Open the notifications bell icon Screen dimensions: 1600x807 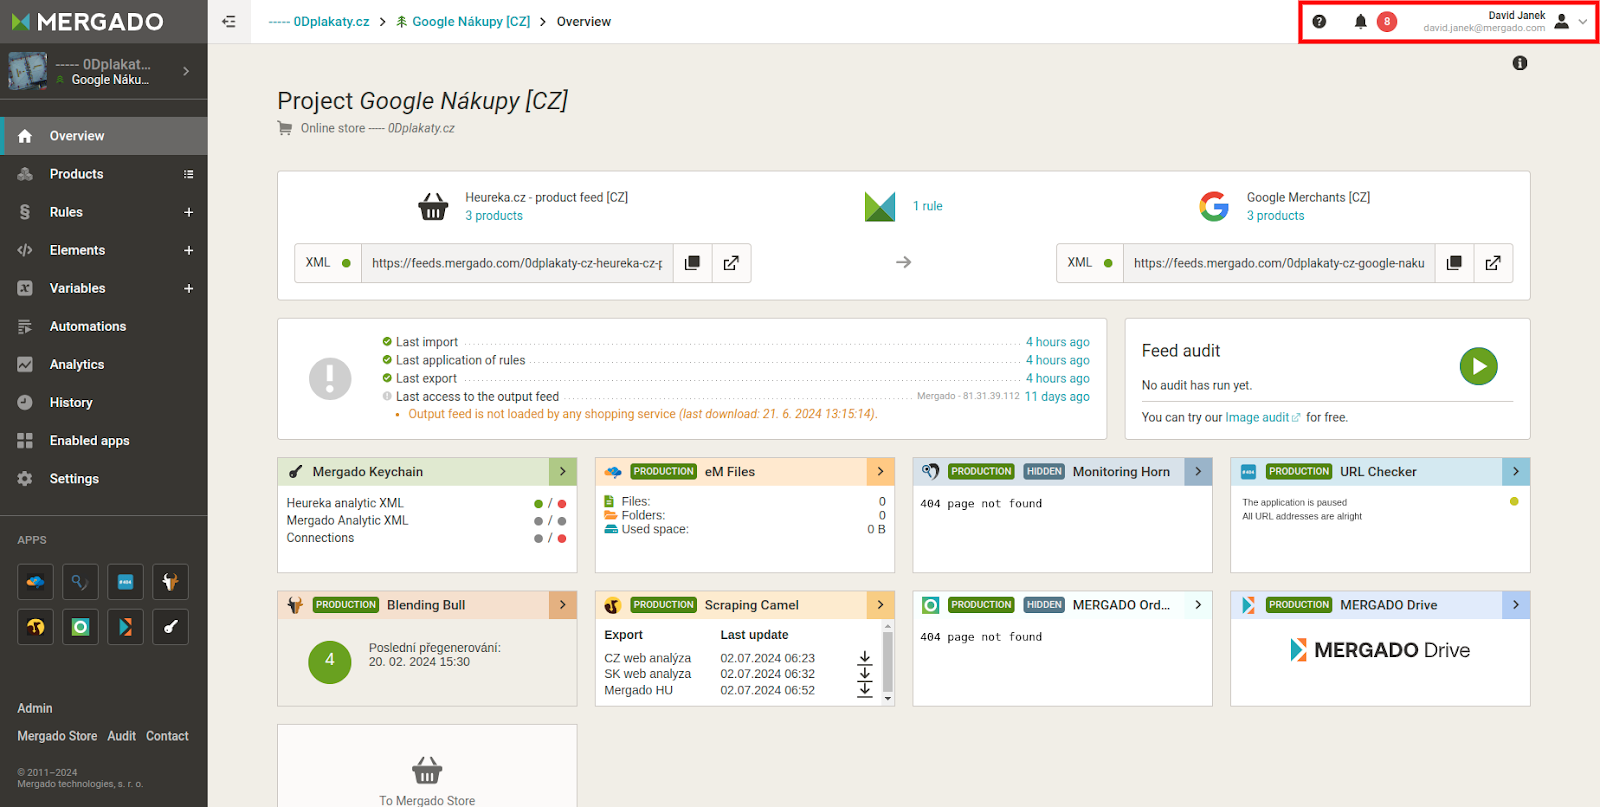coord(1360,21)
